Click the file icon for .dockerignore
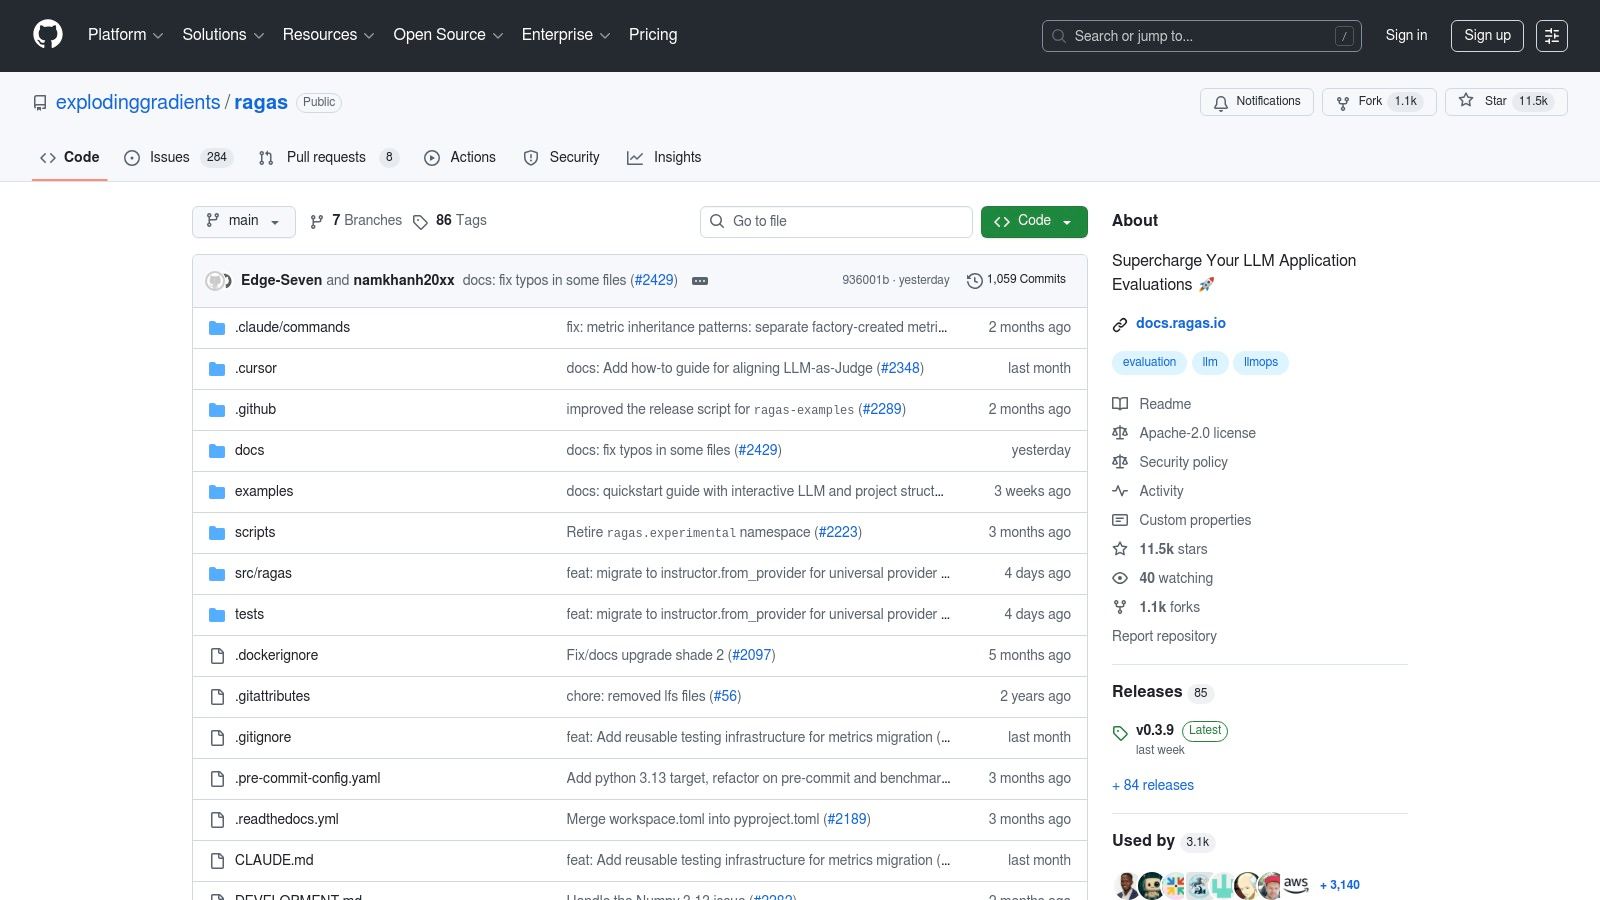1600x900 pixels. (217, 656)
